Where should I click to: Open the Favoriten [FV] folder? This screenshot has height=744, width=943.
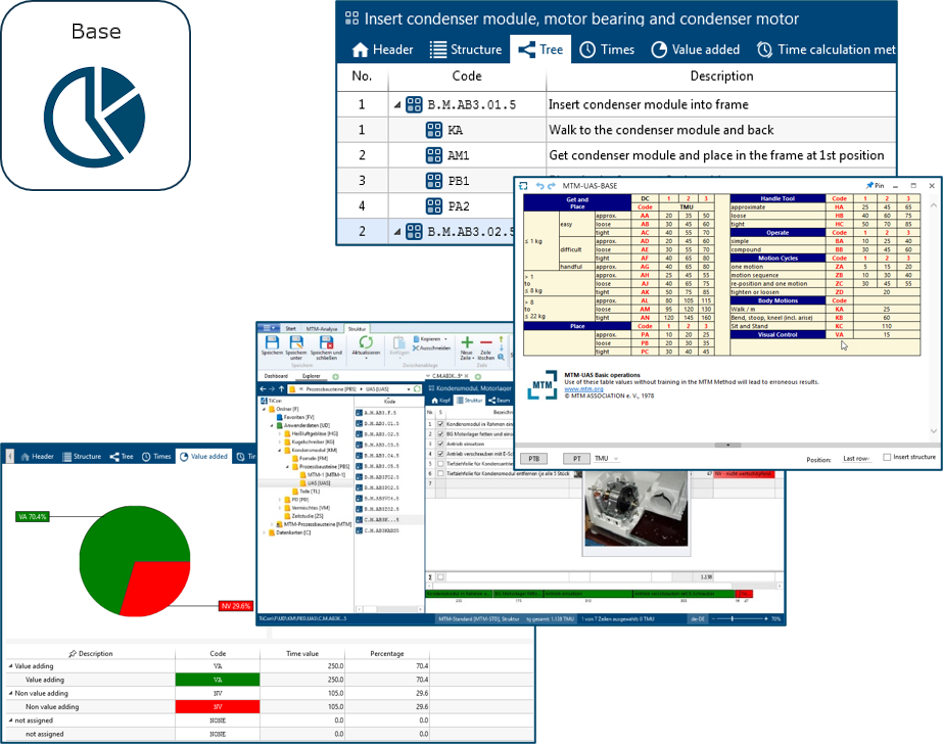click(x=295, y=417)
